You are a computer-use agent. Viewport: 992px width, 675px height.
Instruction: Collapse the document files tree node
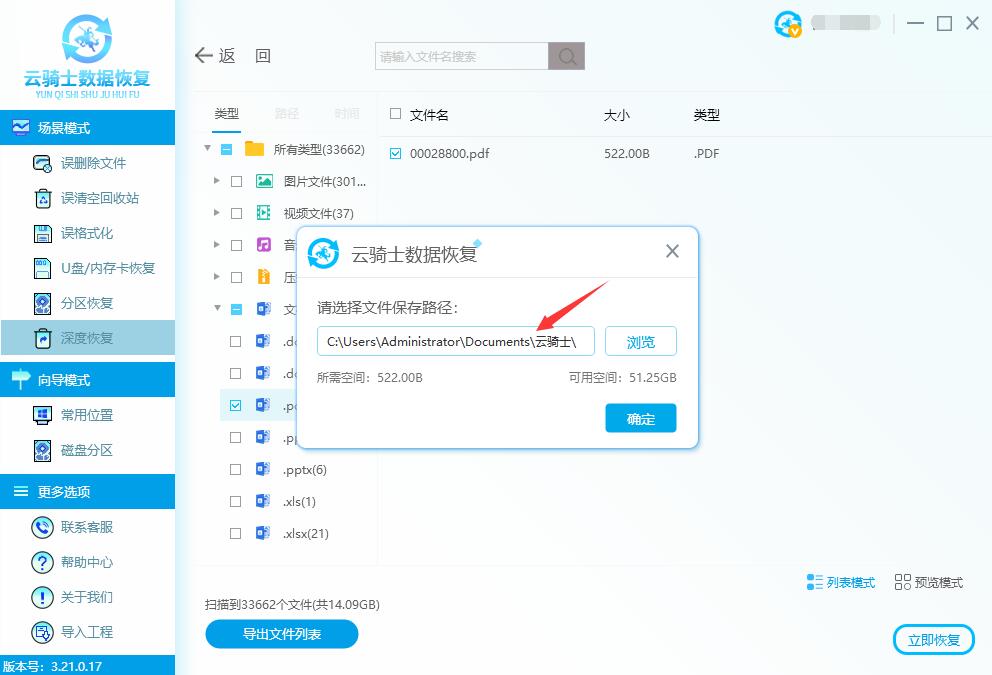[x=217, y=308]
